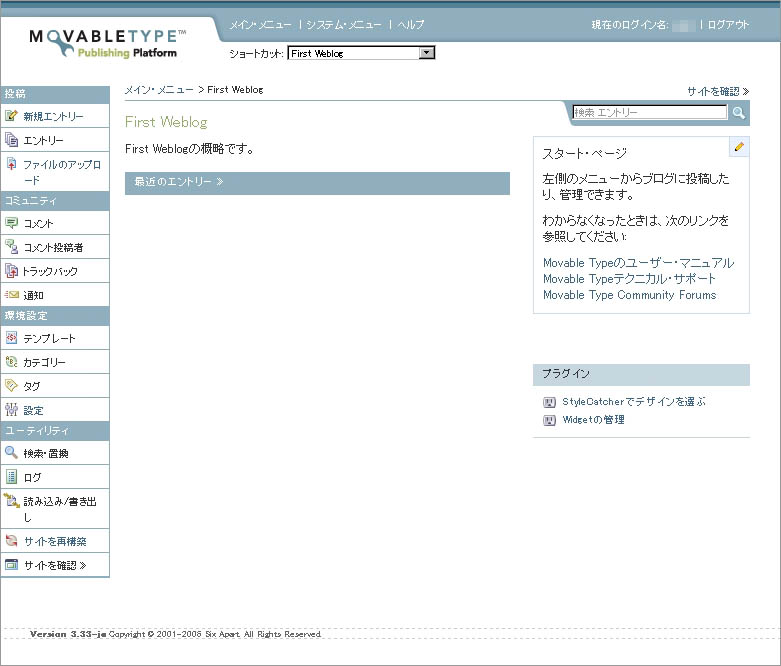
Task: Click the ログアウト link
Action: (x=728, y=24)
